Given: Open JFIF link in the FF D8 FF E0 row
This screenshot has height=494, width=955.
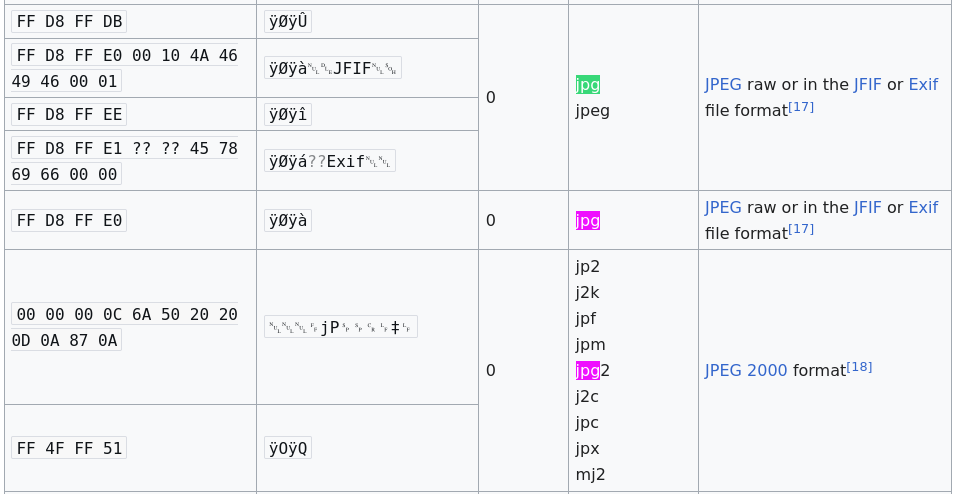Looking at the screenshot, I should coord(867,208).
